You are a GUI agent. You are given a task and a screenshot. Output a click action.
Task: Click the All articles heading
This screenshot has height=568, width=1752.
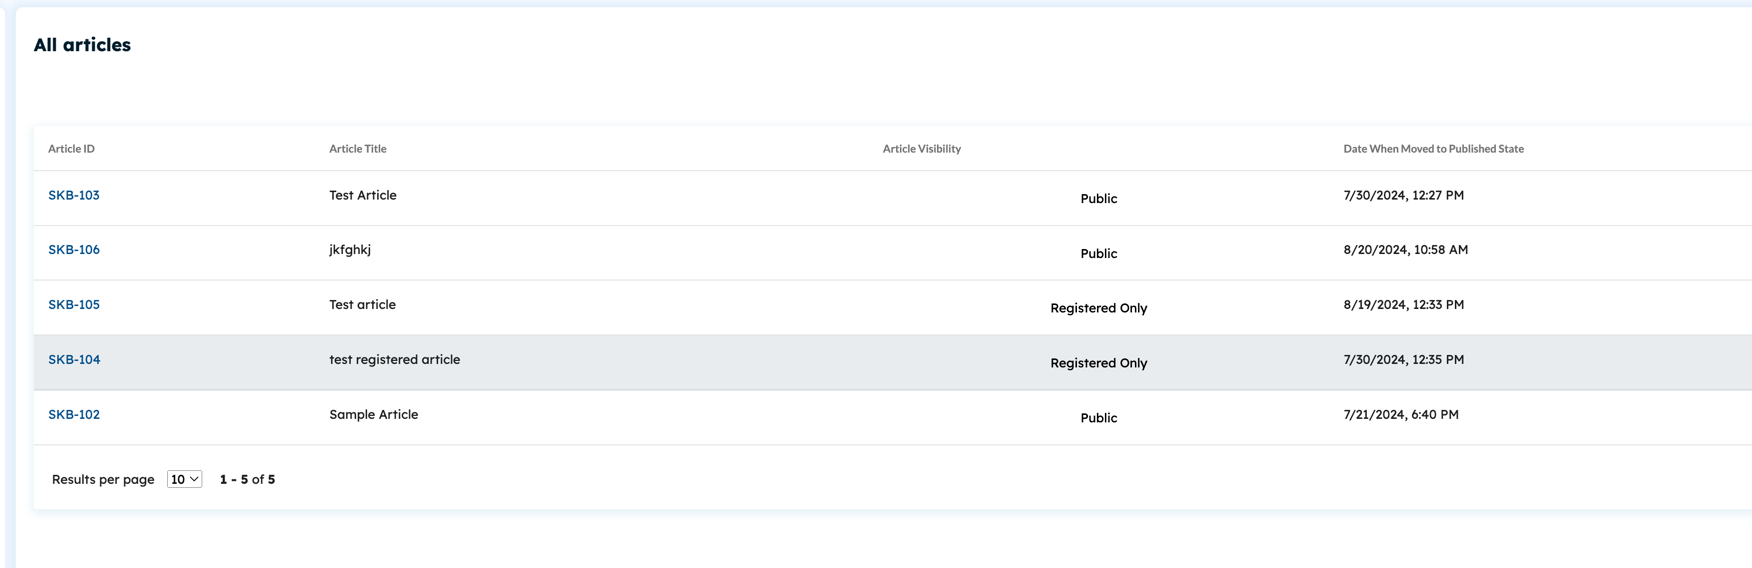(x=82, y=45)
